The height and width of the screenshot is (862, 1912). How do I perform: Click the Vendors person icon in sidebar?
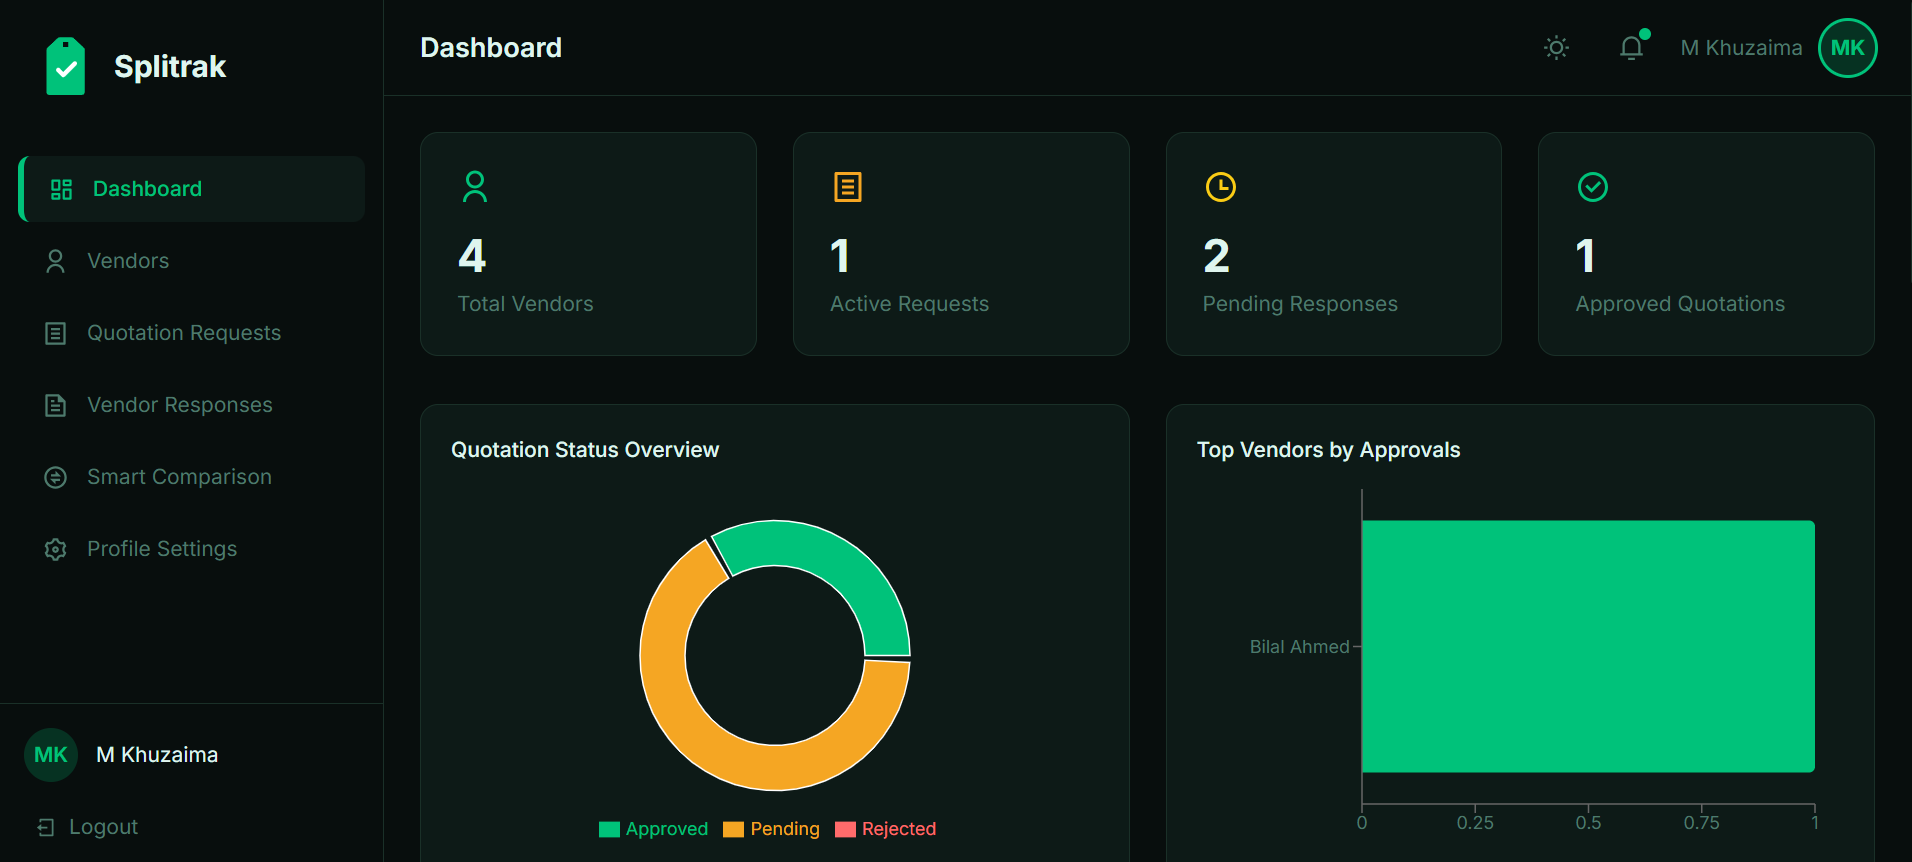(56, 261)
